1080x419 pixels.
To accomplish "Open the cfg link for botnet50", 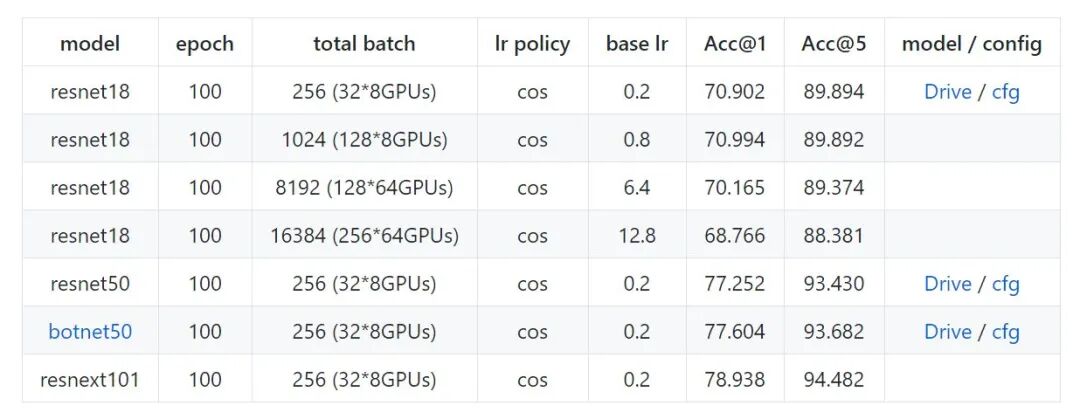I will click(x=1005, y=332).
